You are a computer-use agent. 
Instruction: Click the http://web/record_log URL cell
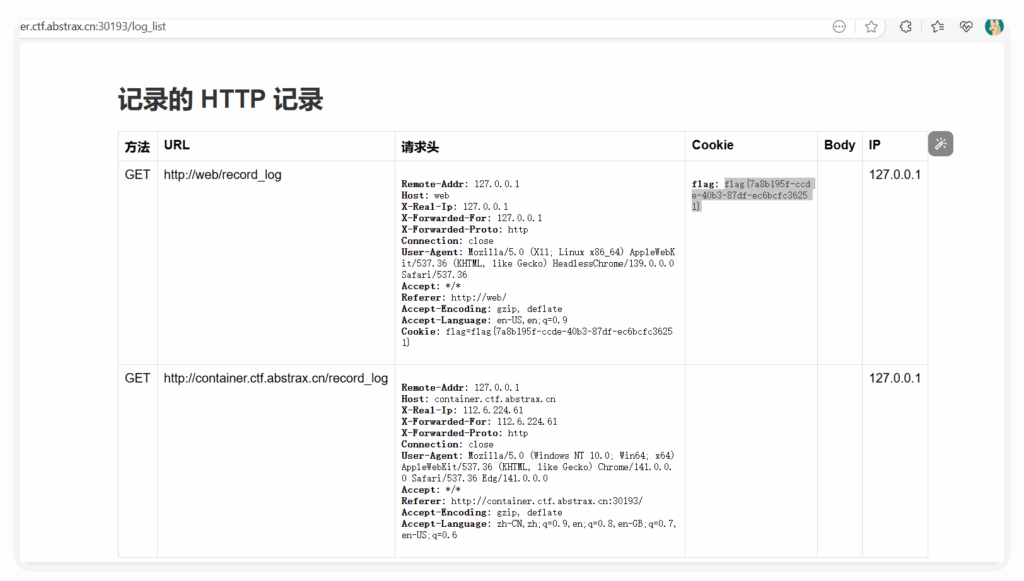pyautogui.click(x=222, y=175)
